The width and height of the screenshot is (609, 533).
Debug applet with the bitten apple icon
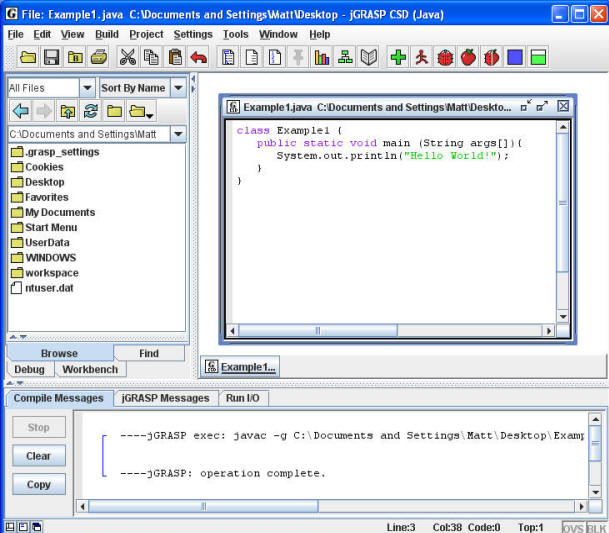[x=492, y=57]
